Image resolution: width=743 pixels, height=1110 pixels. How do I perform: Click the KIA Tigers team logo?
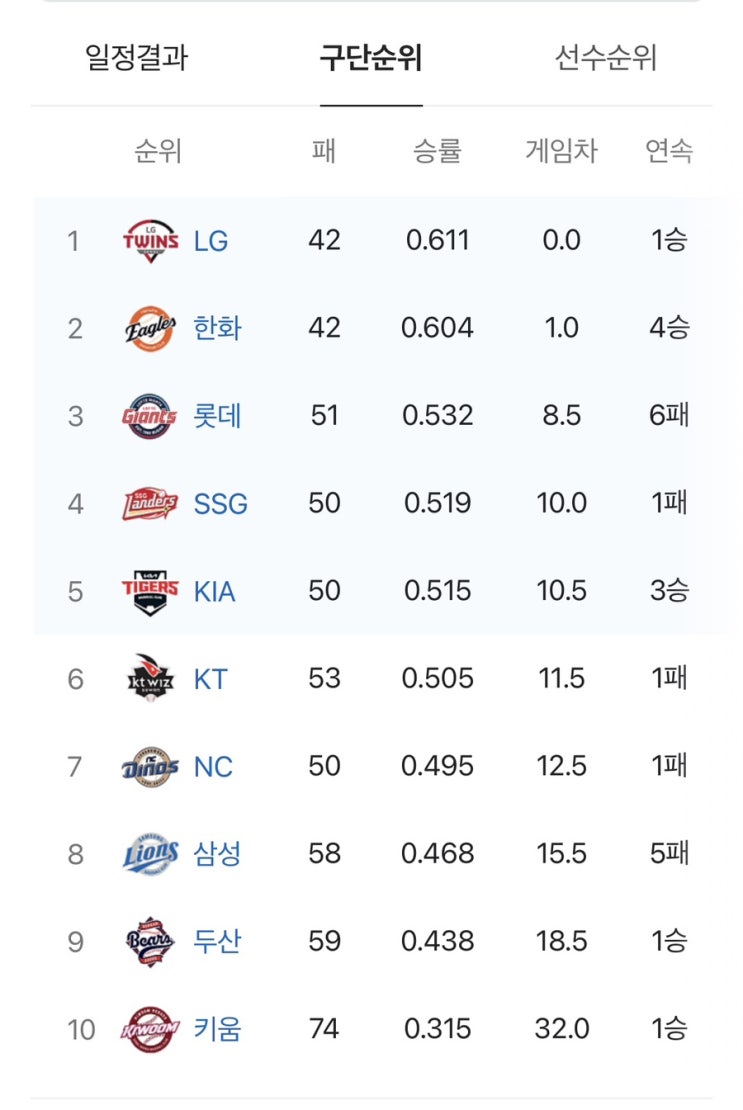[151, 591]
